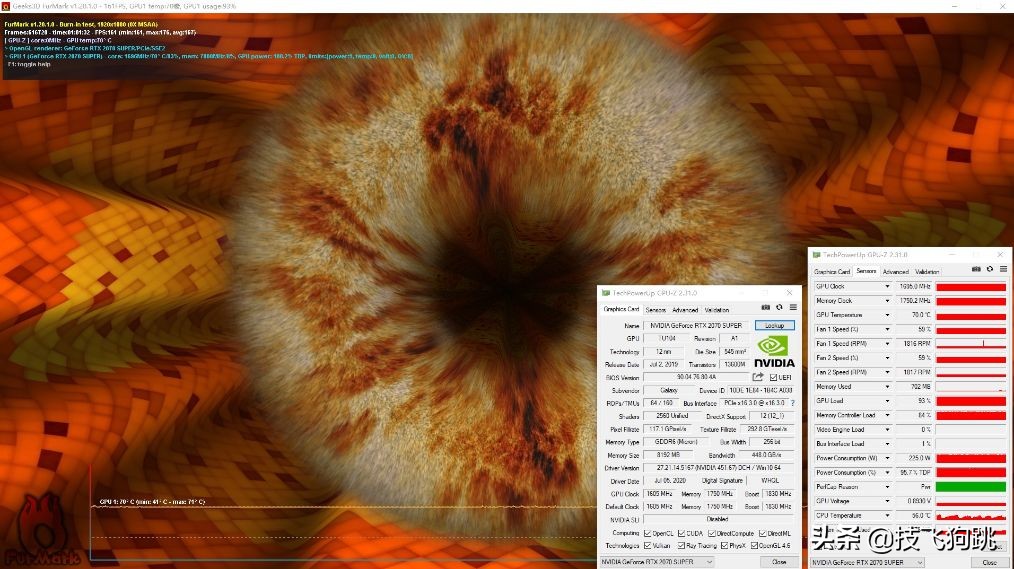Click the Lookup button

(775, 325)
